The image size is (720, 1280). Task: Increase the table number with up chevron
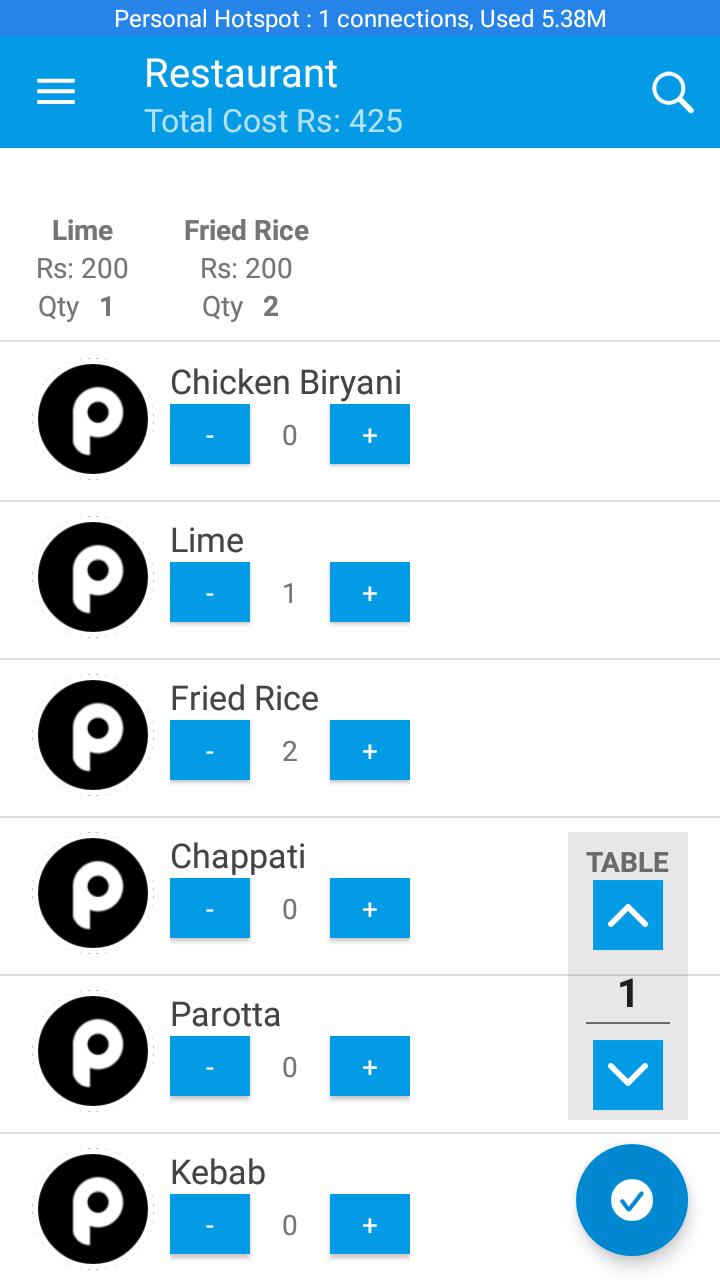628,915
